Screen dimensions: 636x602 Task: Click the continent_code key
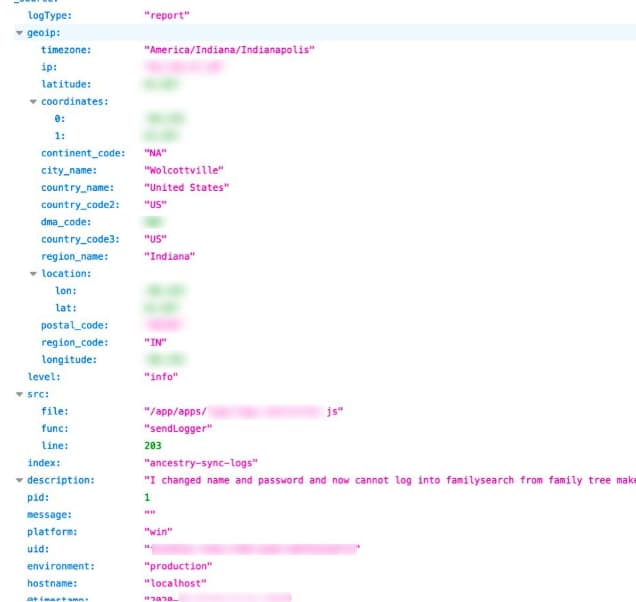pos(83,153)
